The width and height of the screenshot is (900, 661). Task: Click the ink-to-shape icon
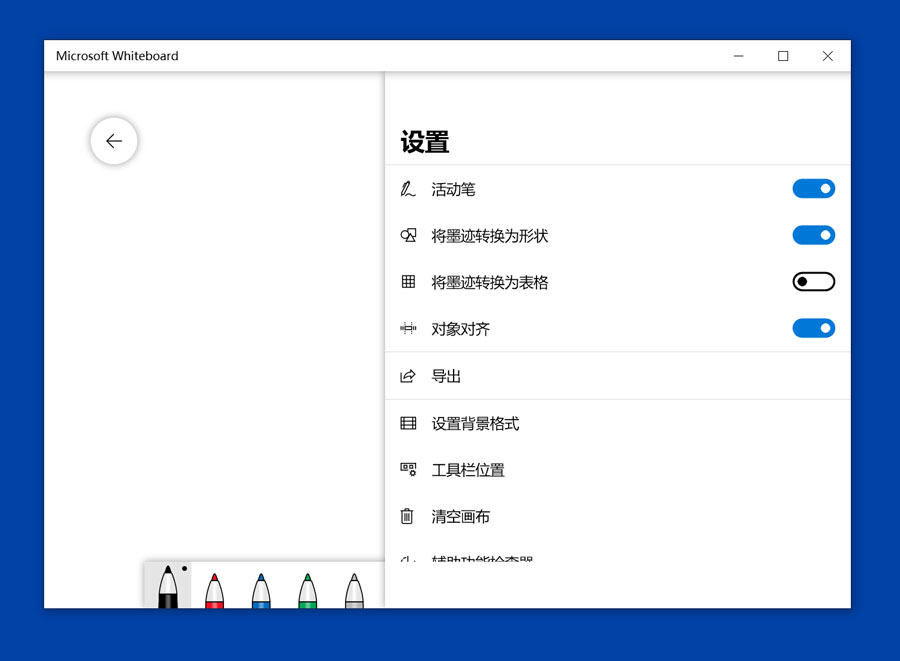[408, 235]
